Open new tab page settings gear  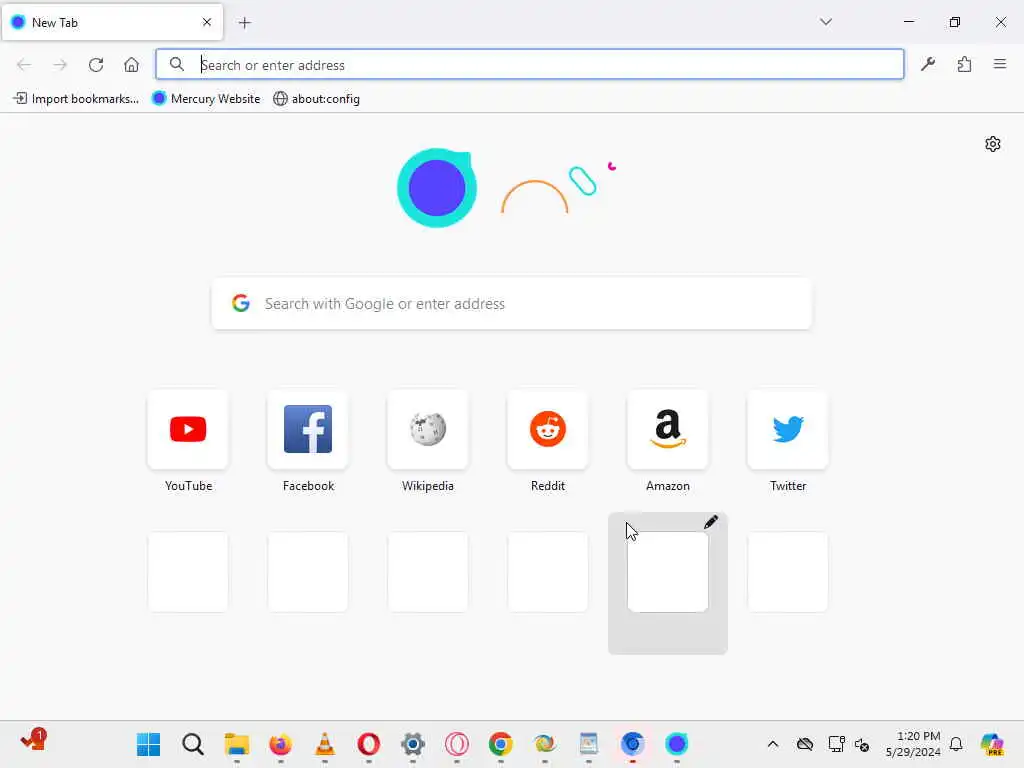(993, 144)
